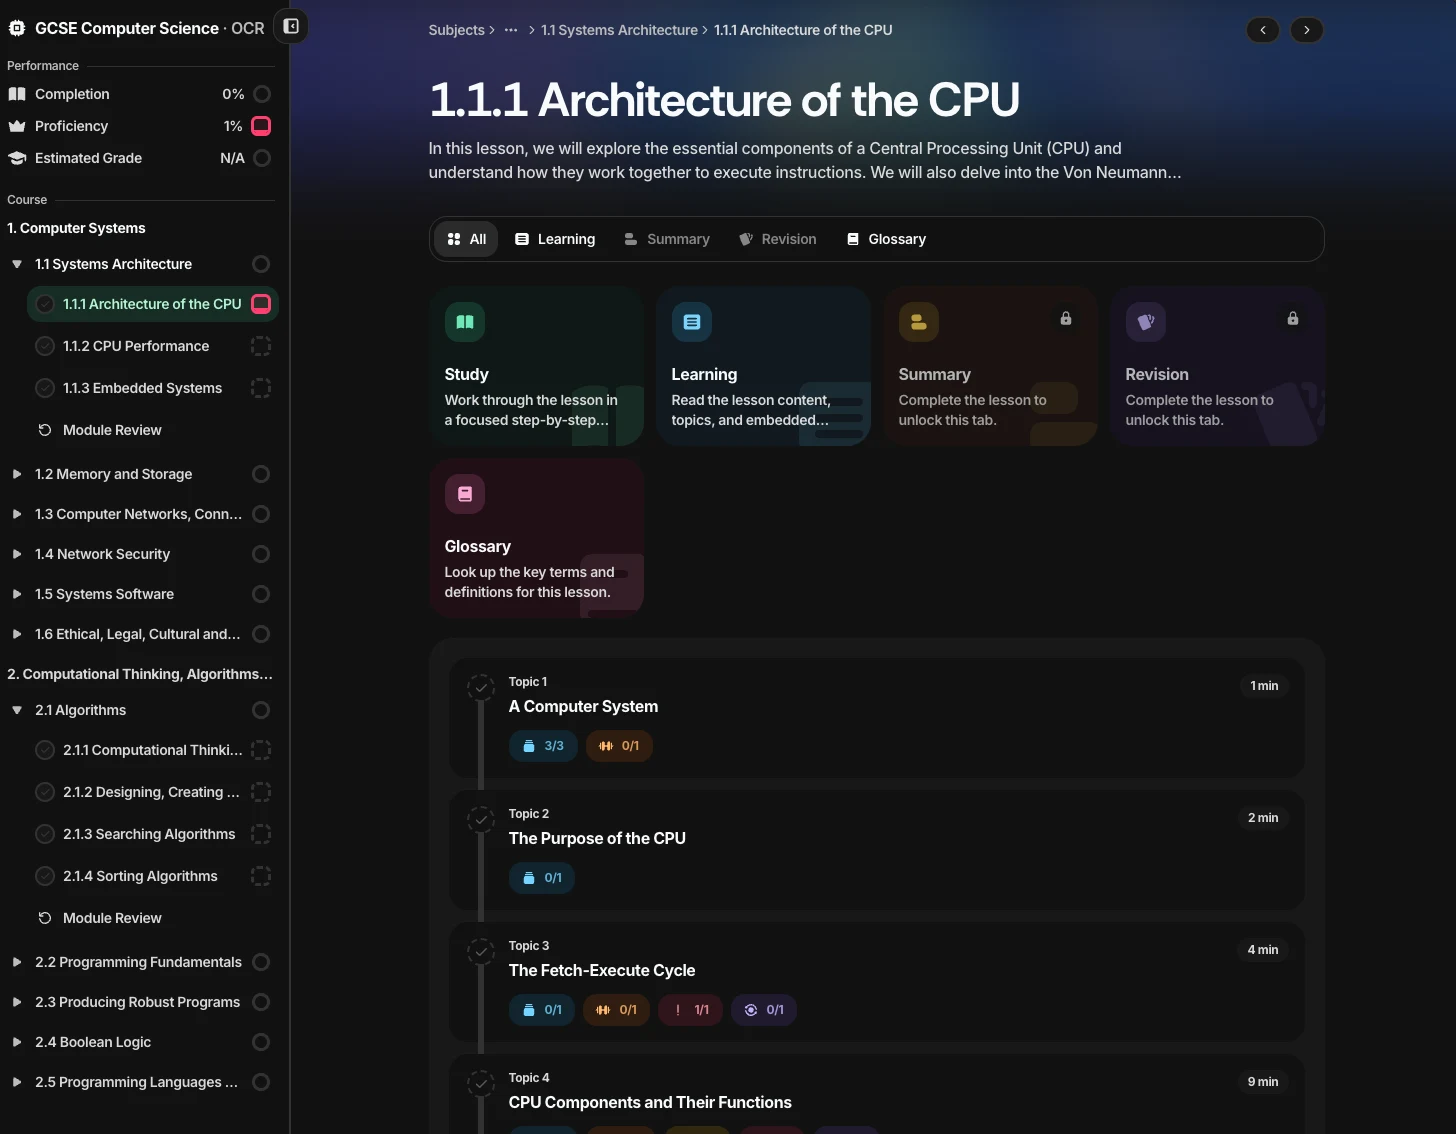The height and width of the screenshot is (1134, 1456).
Task: Select the Summary tab
Action: 667,239
